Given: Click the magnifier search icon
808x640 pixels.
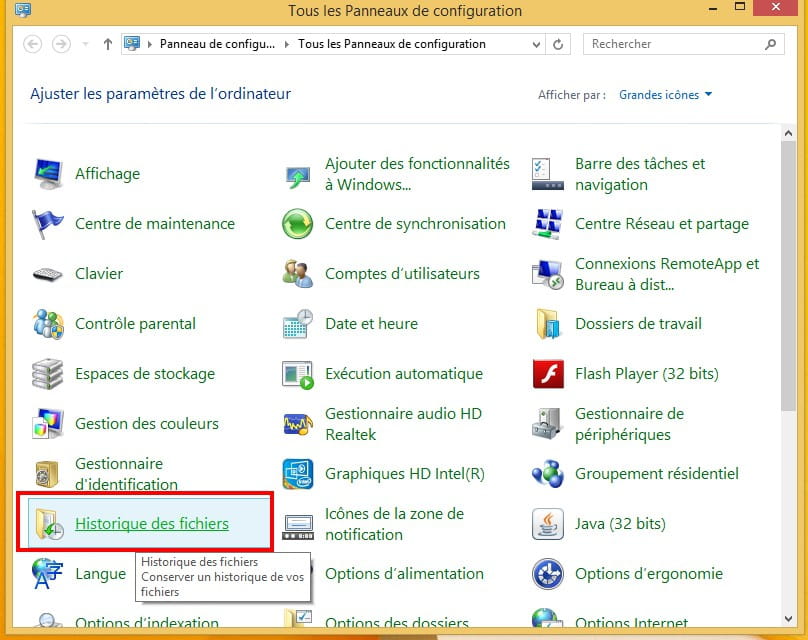Looking at the screenshot, I should pyautogui.click(x=770, y=44).
